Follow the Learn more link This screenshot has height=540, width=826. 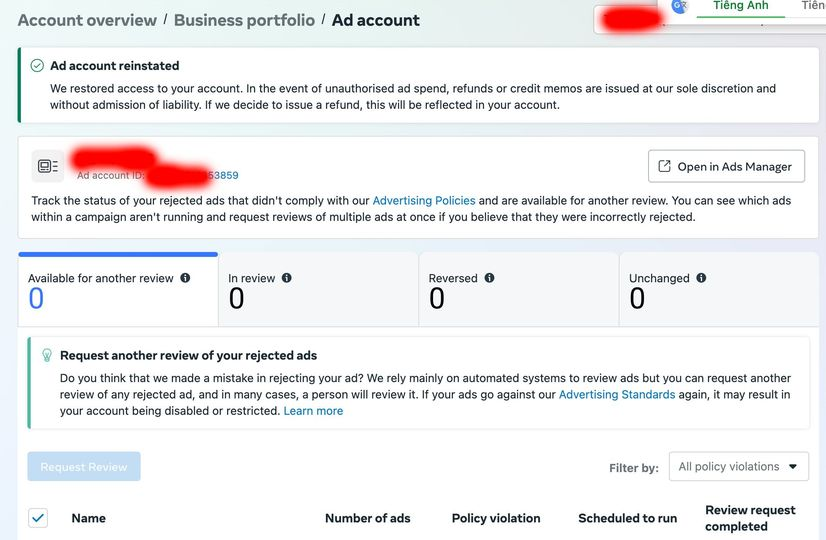[x=313, y=411]
